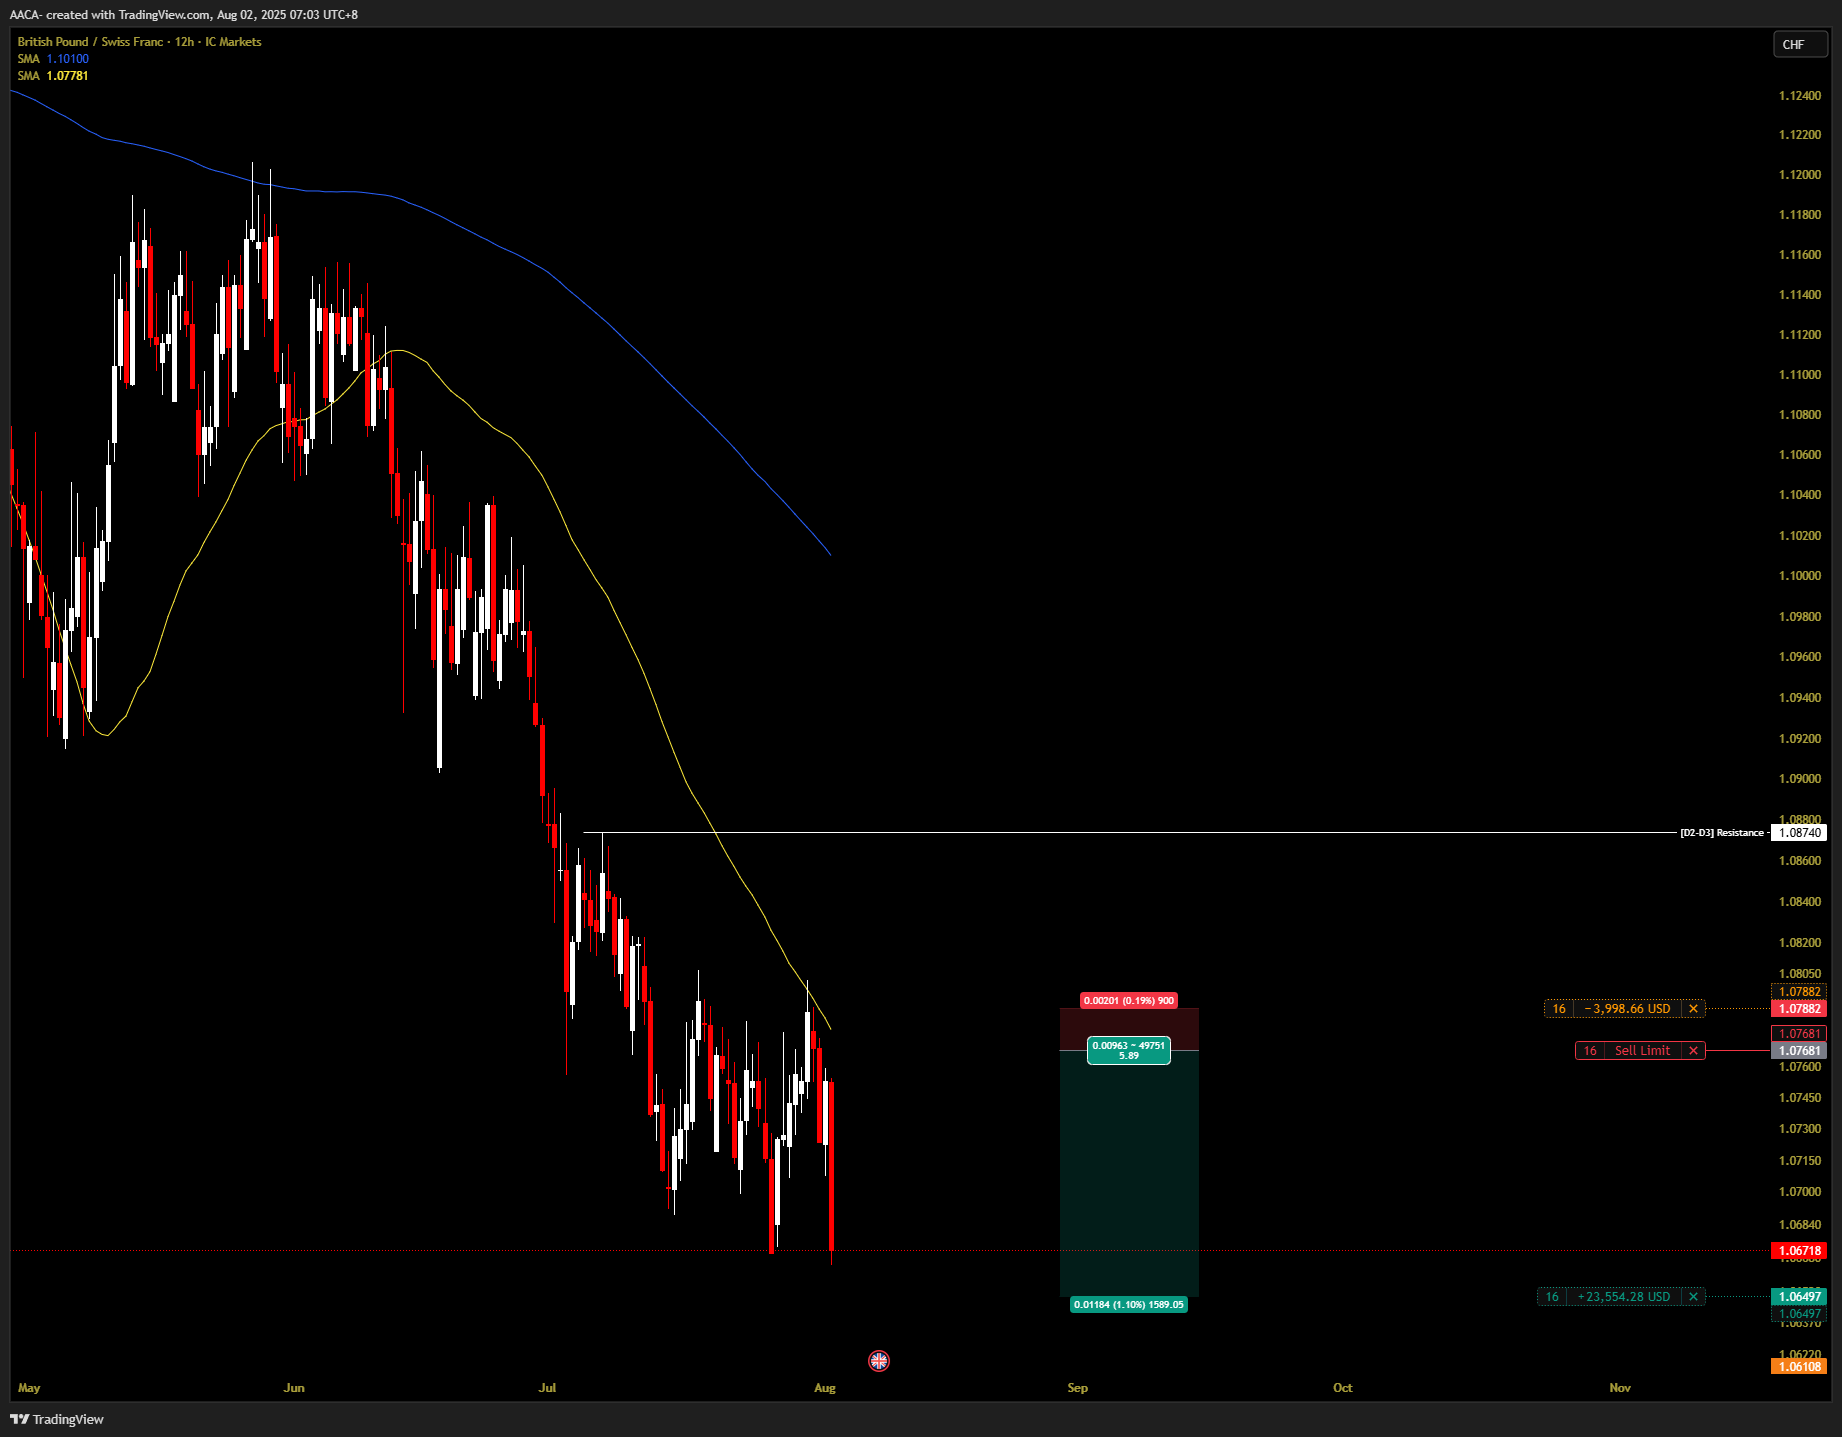The image size is (1842, 1437).
Task: Click the 1.07000 price scale label
Action: point(1800,1192)
